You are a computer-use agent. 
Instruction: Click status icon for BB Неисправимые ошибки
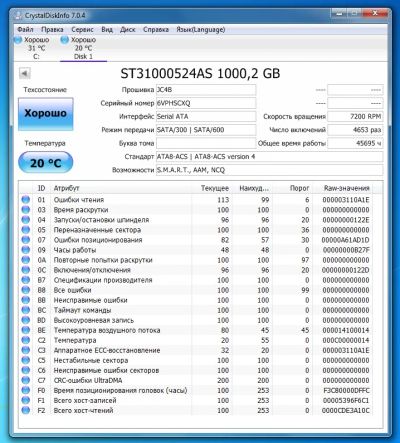click(x=26, y=300)
